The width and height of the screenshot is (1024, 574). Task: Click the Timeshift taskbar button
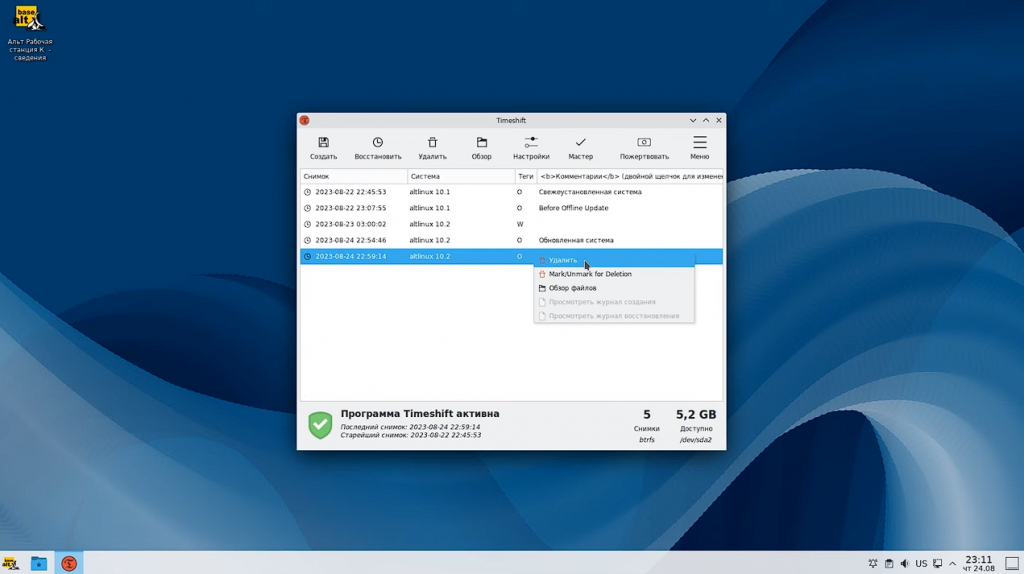(69, 563)
